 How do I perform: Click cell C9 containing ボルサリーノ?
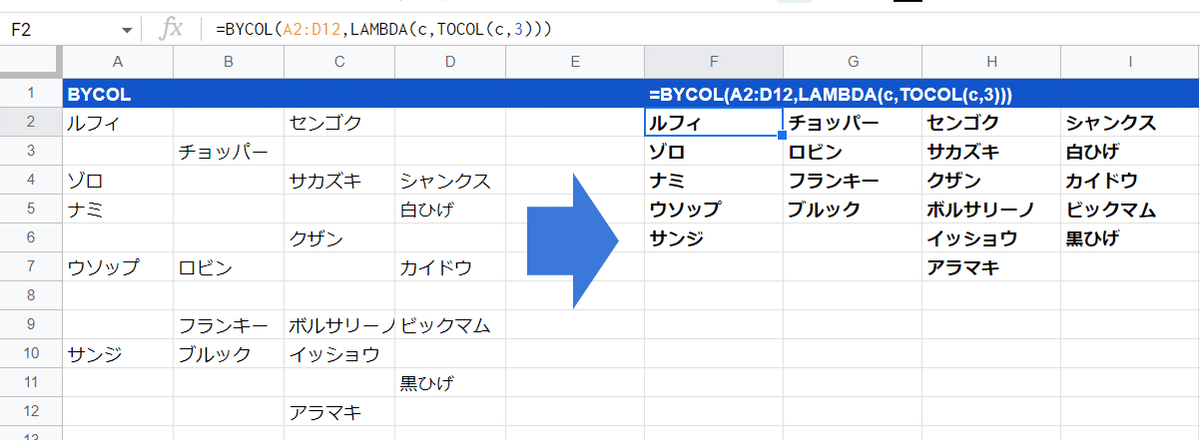pyautogui.click(x=339, y=326)
